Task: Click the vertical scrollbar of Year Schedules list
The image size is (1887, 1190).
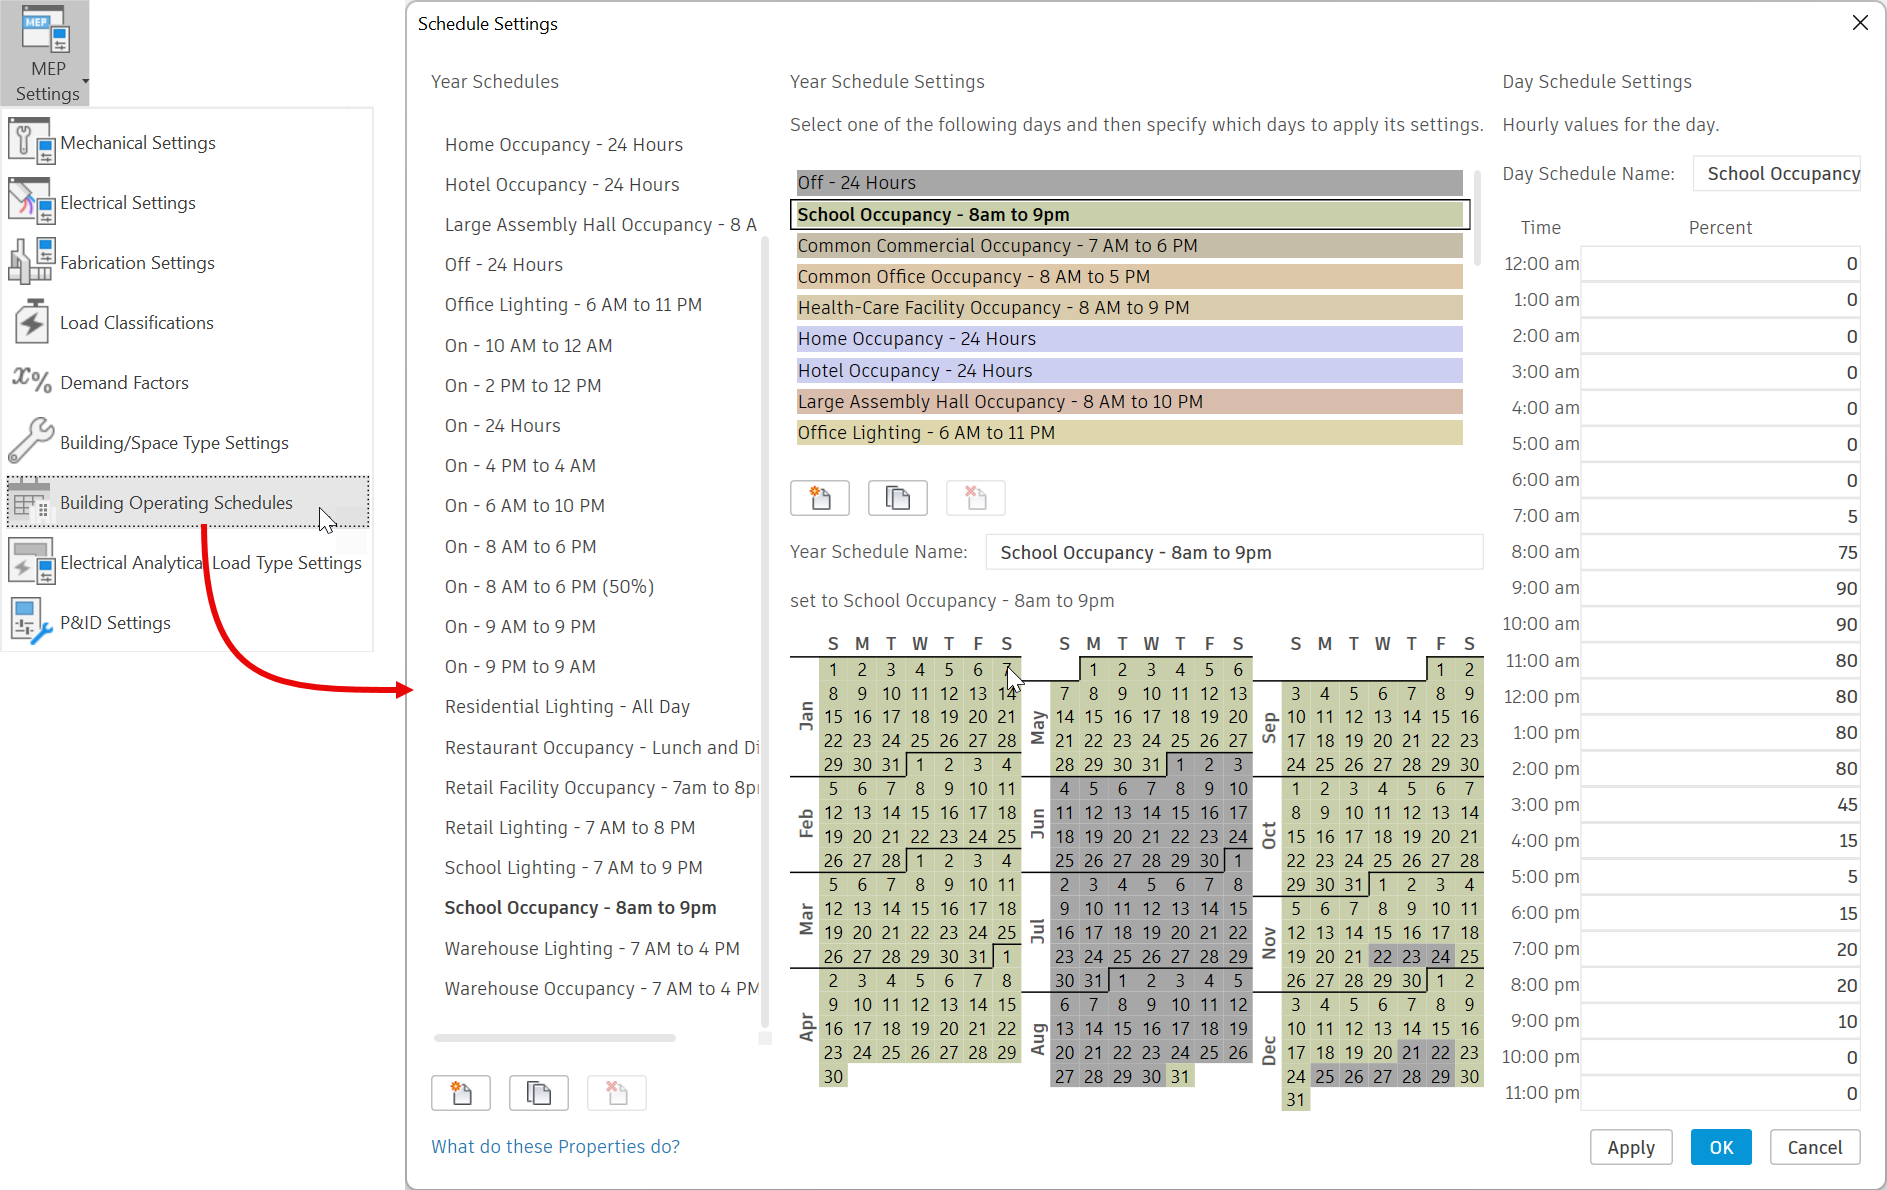Action: pos(765,630)
